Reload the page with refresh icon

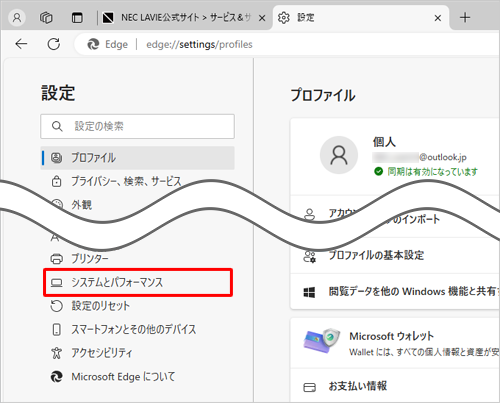[54, 44]
